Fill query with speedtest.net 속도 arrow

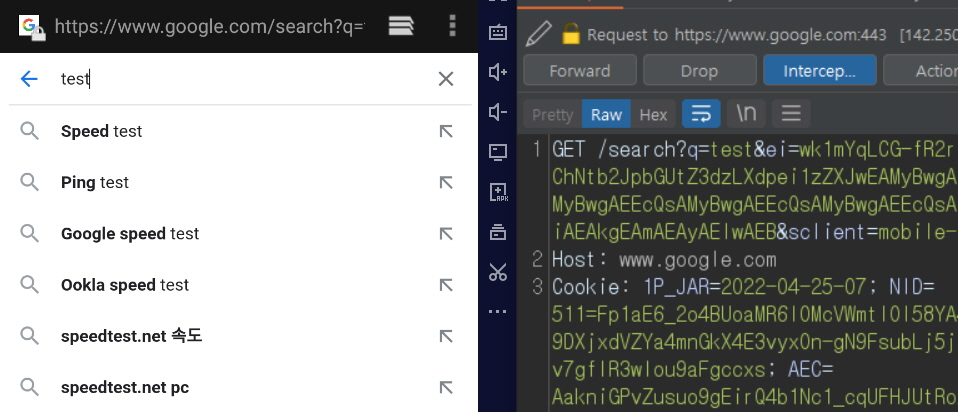pos(447,336)
